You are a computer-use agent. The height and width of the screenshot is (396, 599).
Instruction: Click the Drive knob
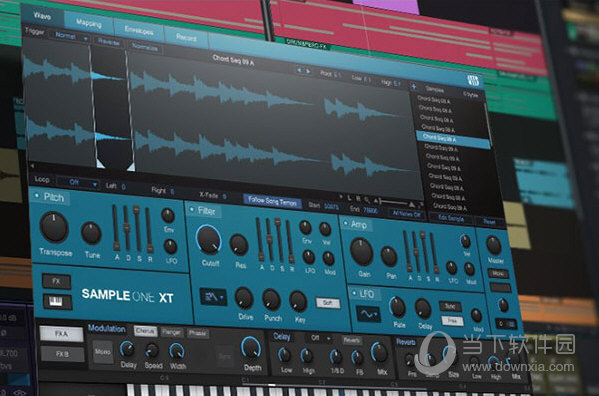coord(244,298)
